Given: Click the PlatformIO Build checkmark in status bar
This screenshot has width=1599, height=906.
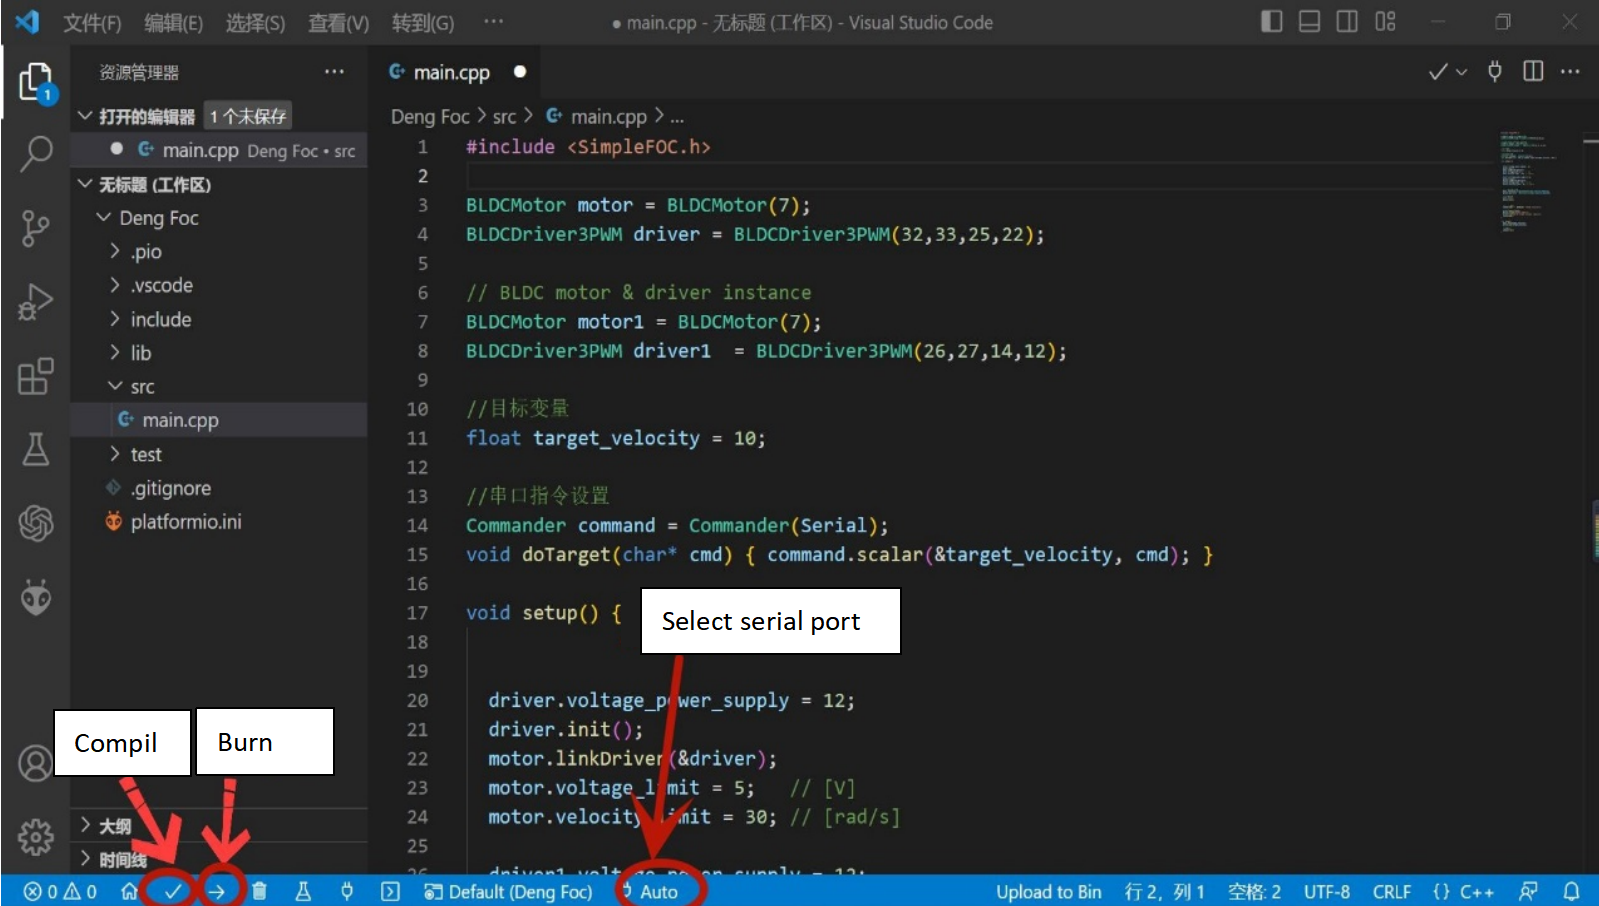Looking at the screenshot, I should 173,891.
